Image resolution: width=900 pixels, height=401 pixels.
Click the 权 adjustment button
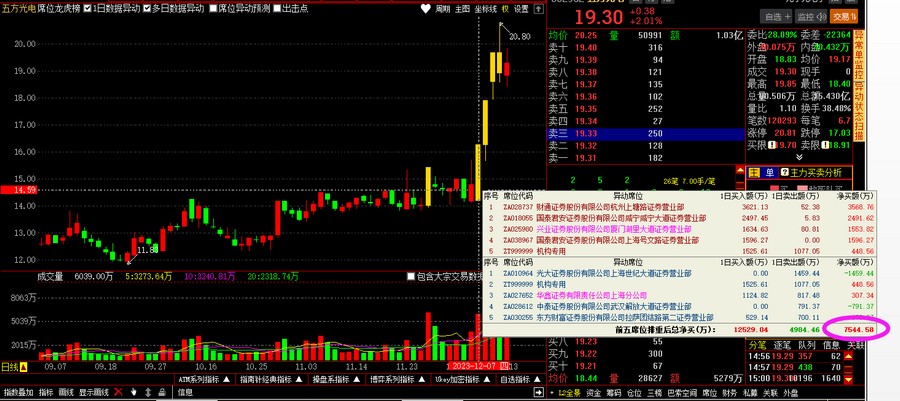pos(505,9)
